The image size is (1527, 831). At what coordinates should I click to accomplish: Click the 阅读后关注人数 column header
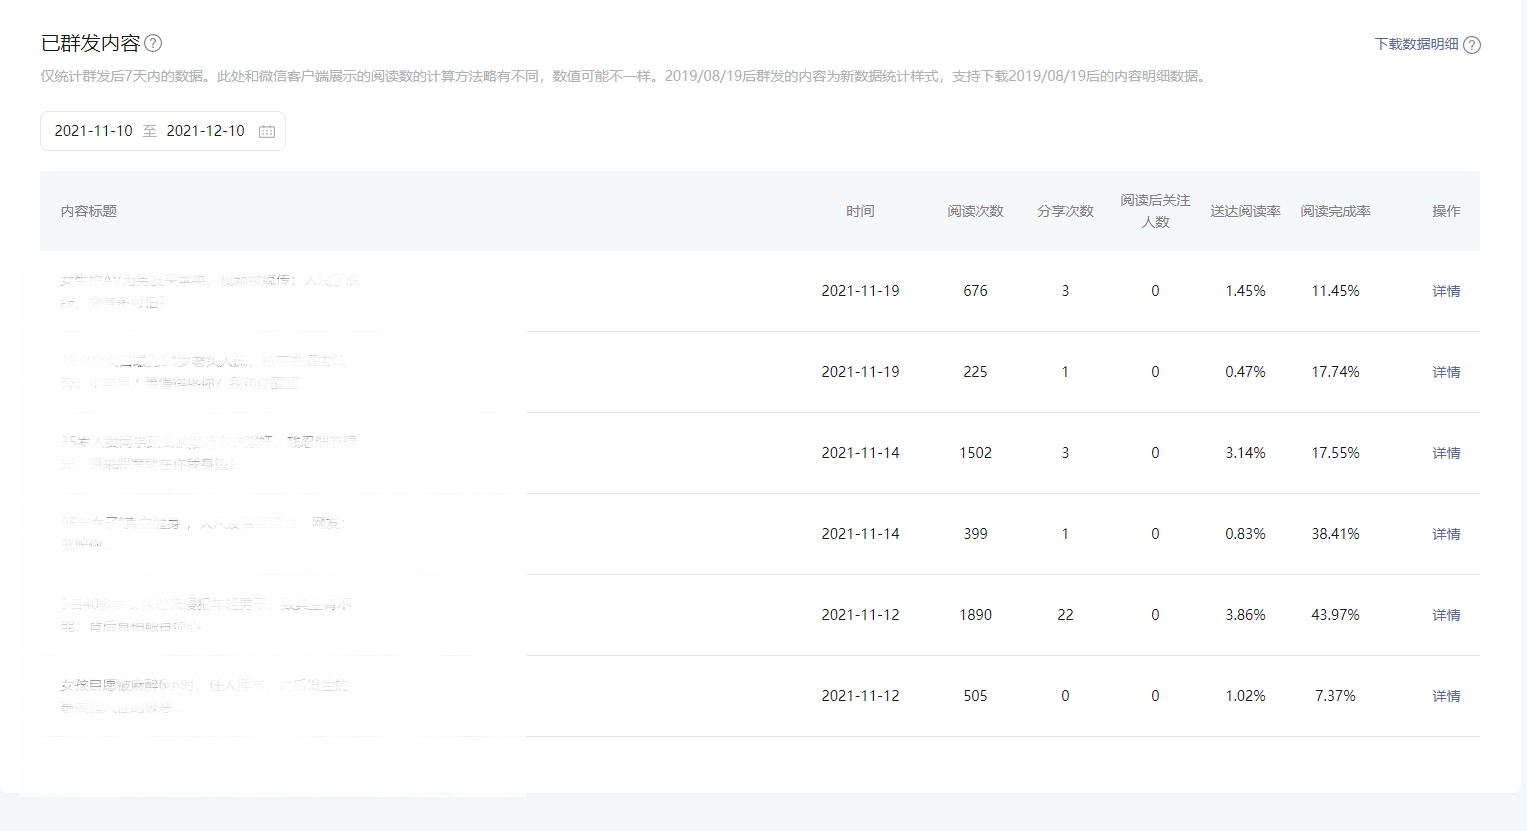pos(1155,211)
